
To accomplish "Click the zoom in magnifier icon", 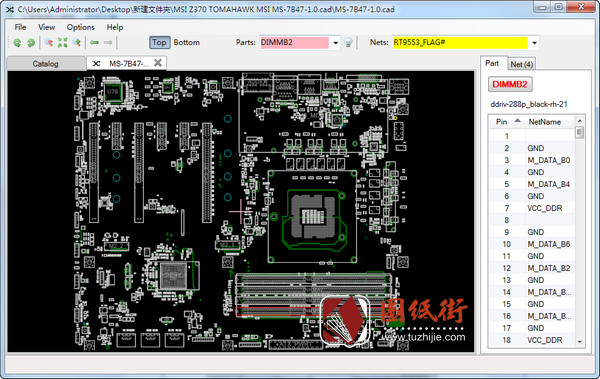I will (77, 42).
